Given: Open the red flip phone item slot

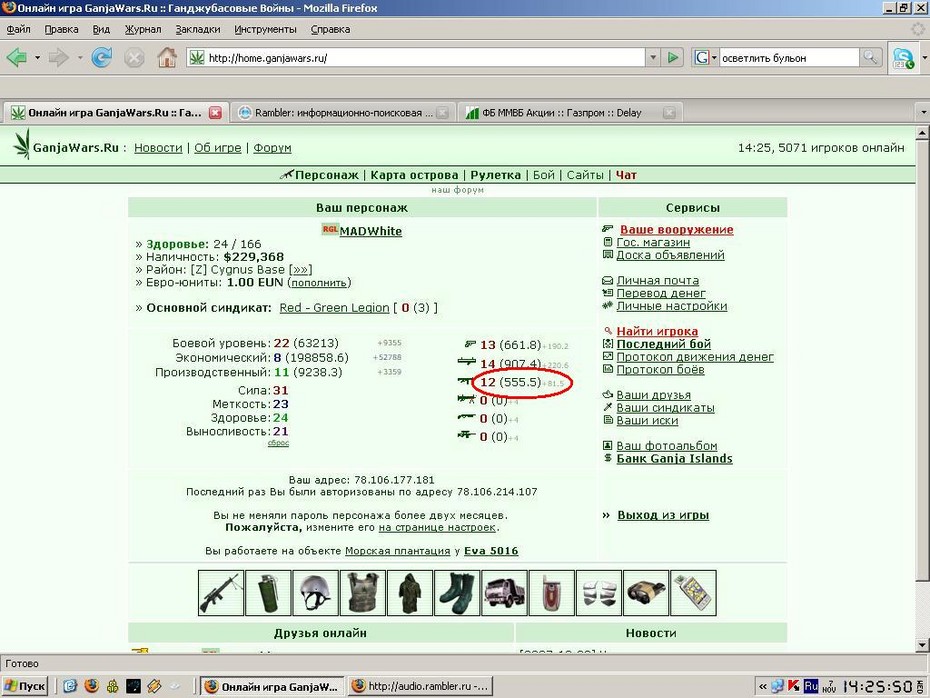Looking at the screenshot, I should click(552, 593).
